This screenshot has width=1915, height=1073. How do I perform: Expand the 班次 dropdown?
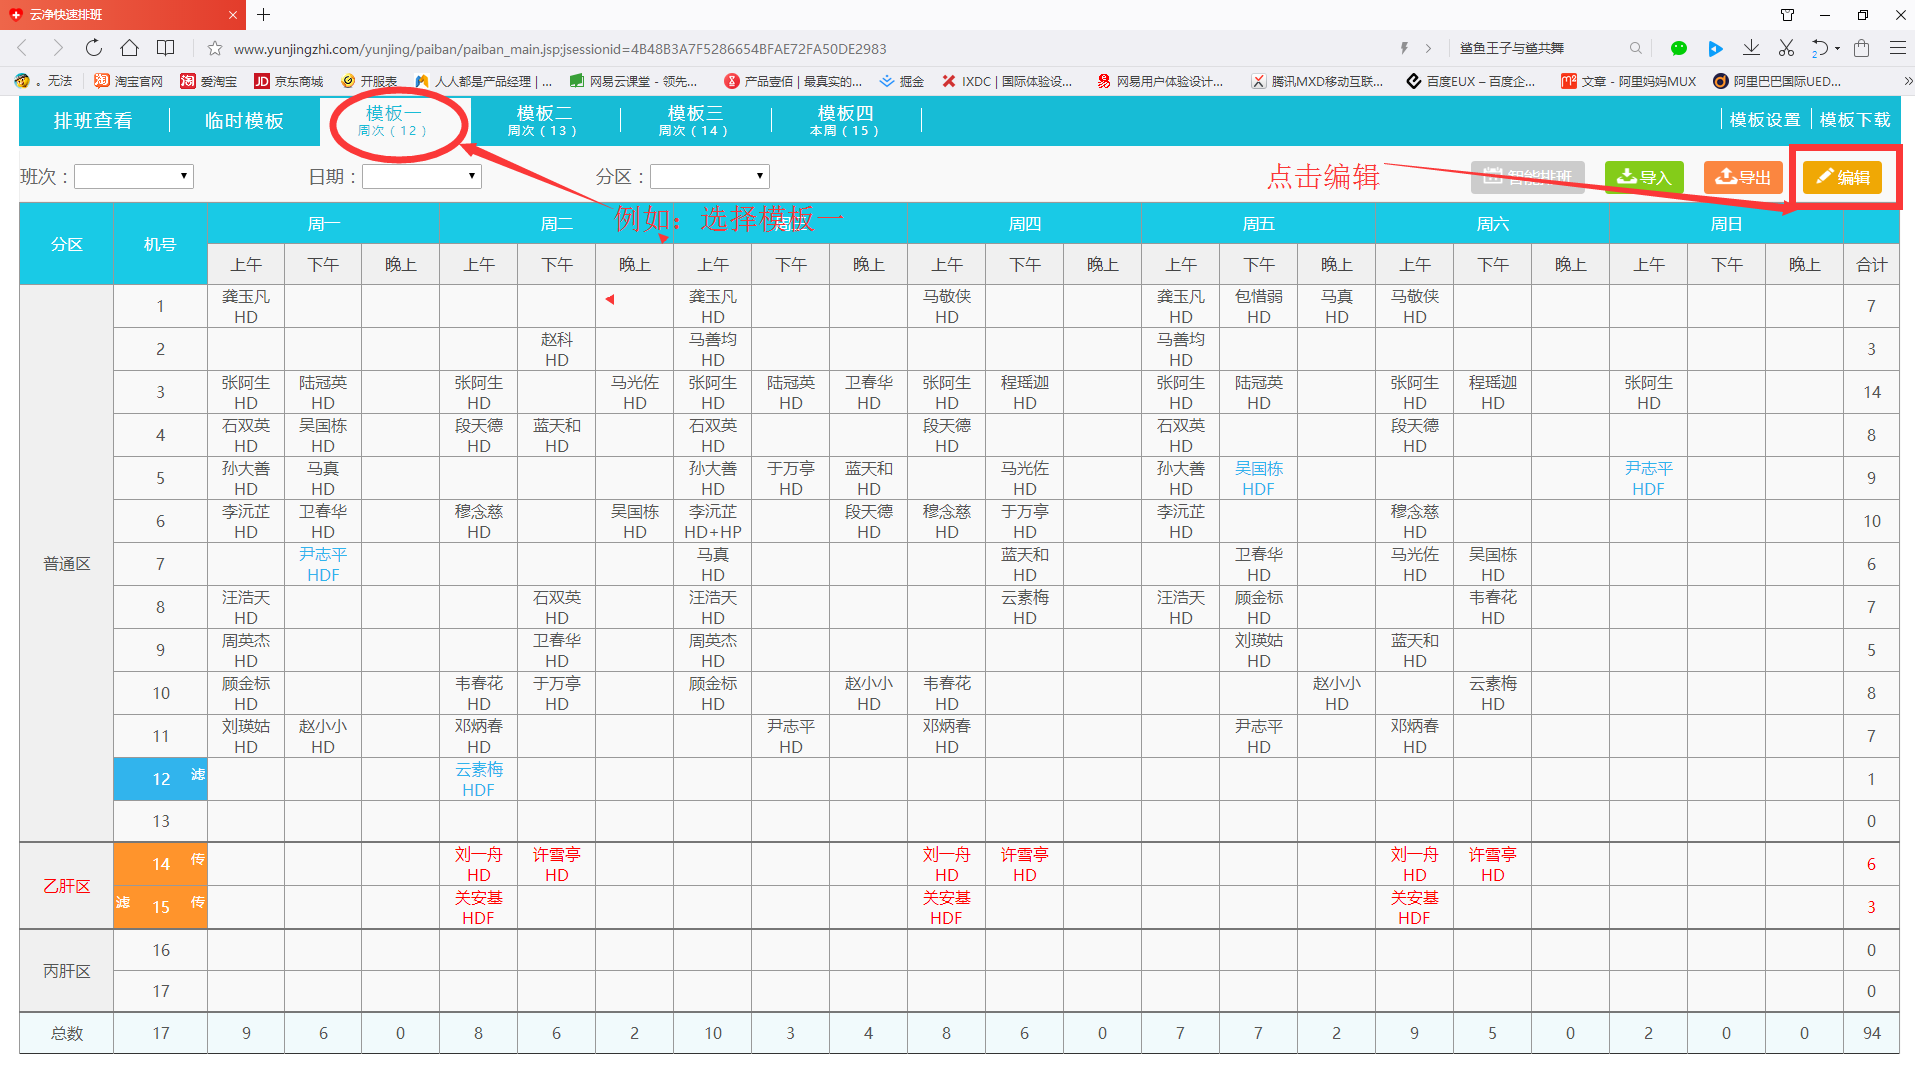point(134,177)
